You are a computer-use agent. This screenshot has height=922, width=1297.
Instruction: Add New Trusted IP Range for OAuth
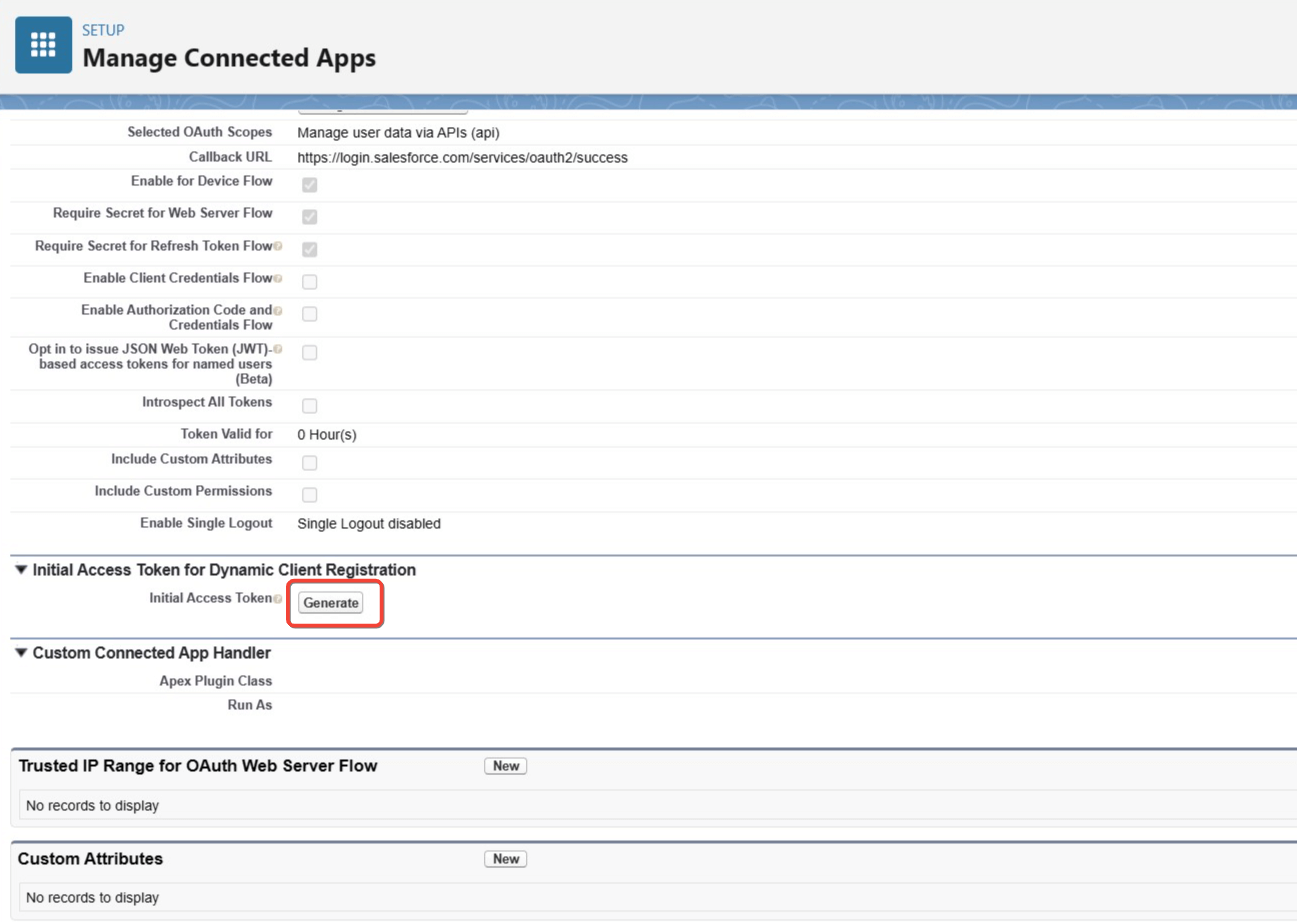point(506,766)
